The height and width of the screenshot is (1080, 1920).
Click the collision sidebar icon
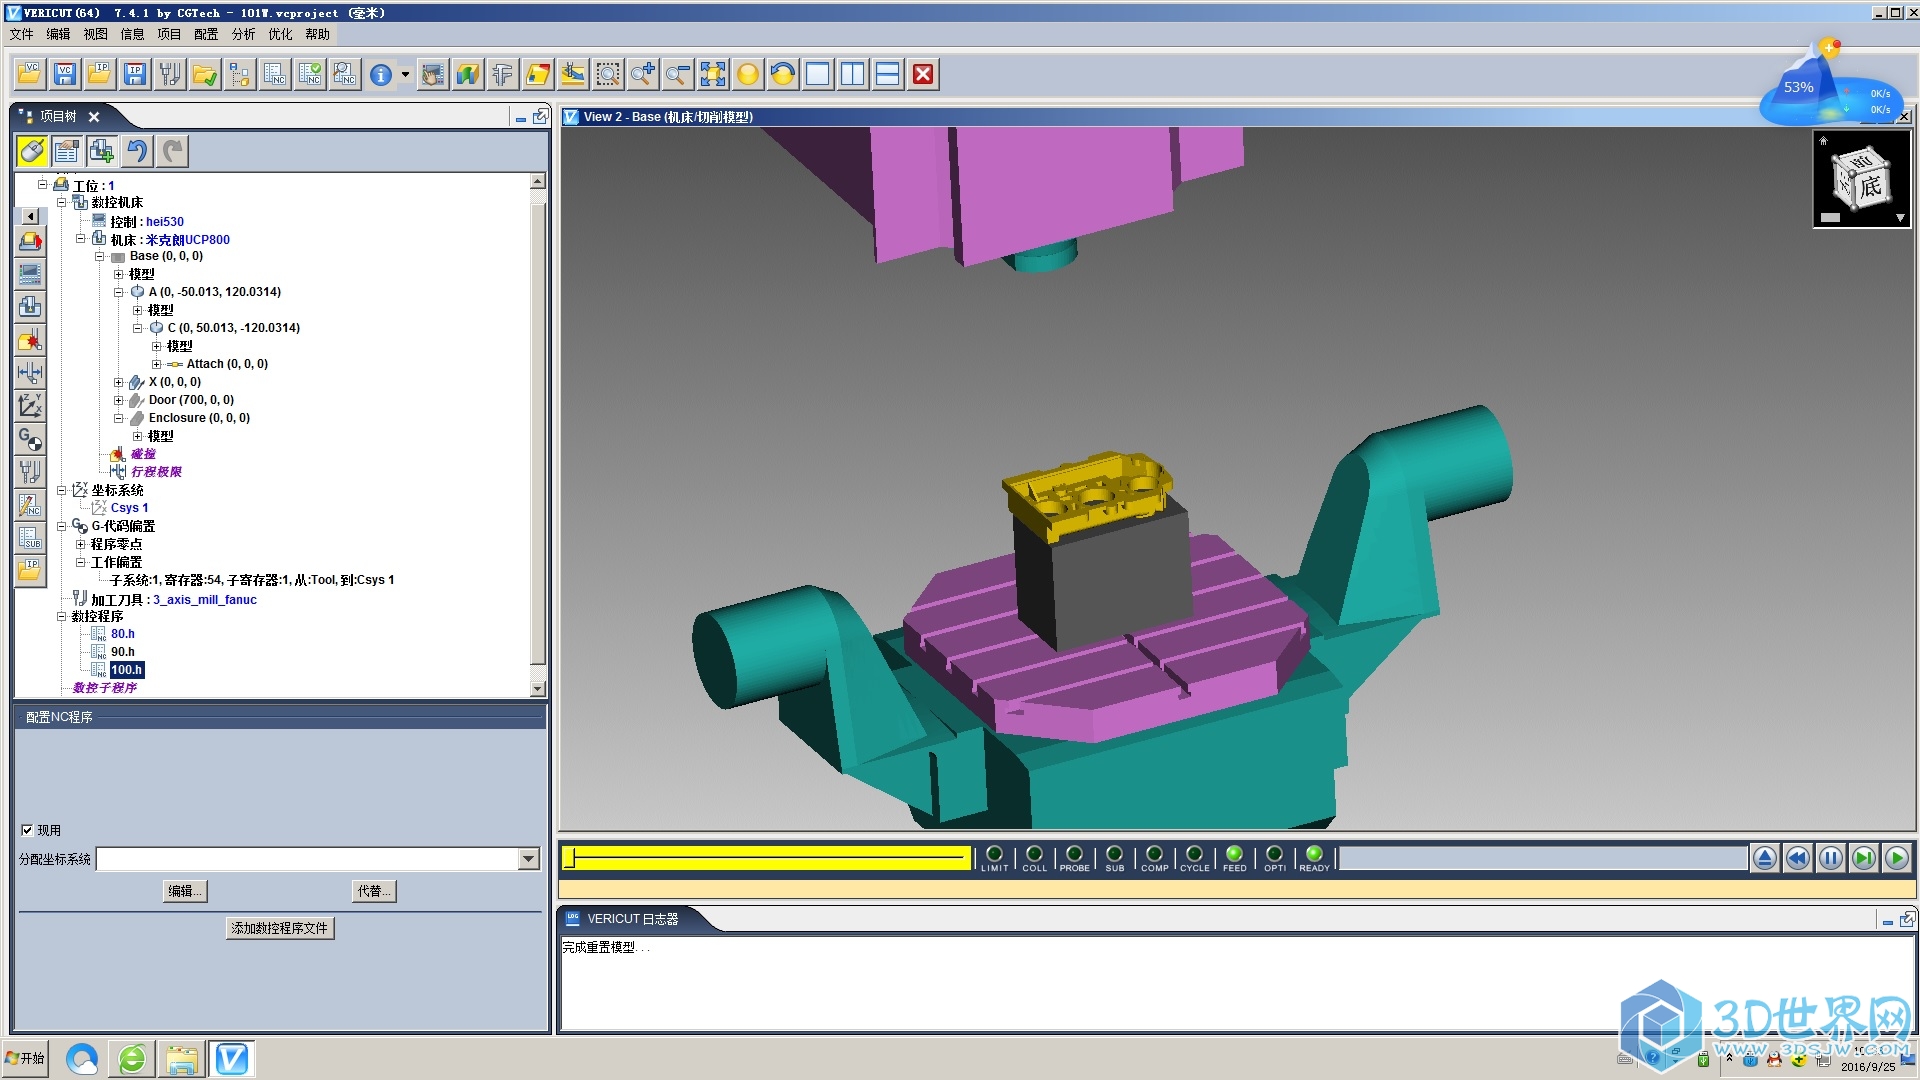pos(30,340)
